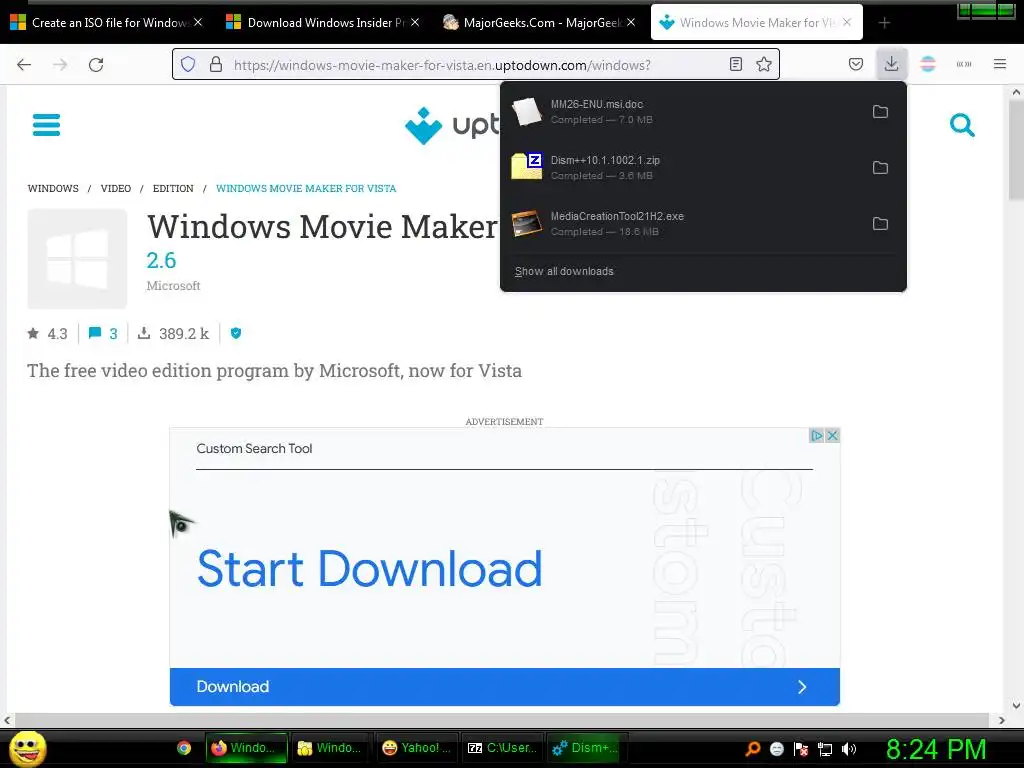Click the Start Download ad text
The height and width of the screenshot is (768, 1024).
[370, 568]
